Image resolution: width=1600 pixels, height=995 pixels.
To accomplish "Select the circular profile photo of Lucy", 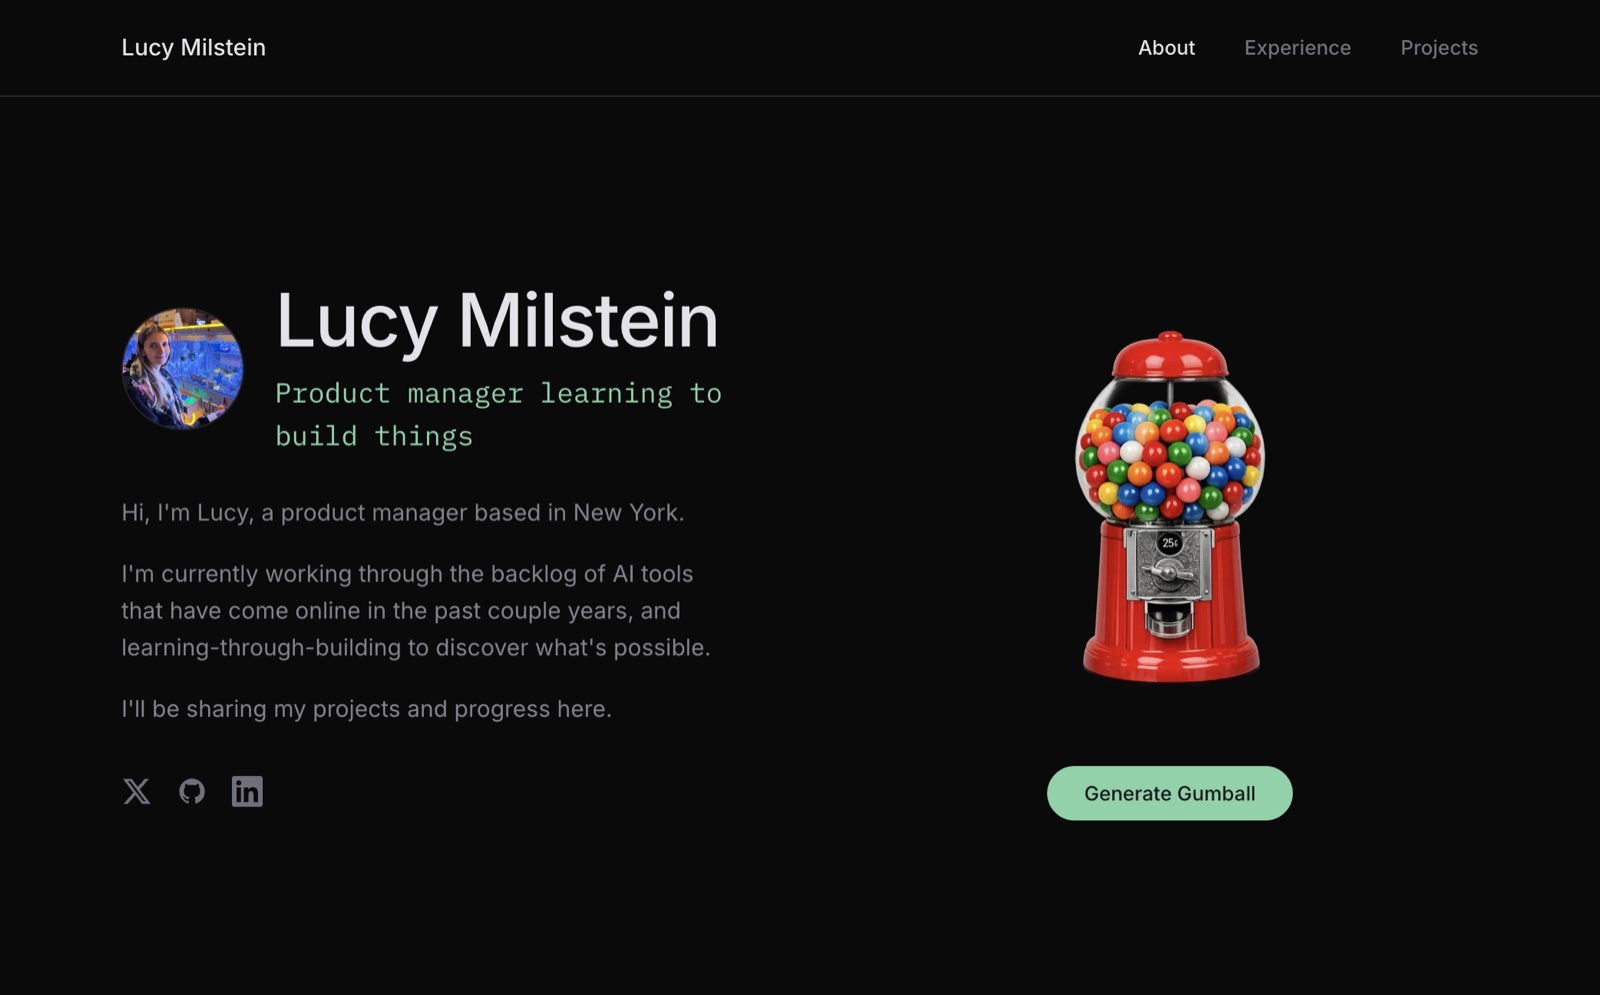I will 182,369.
